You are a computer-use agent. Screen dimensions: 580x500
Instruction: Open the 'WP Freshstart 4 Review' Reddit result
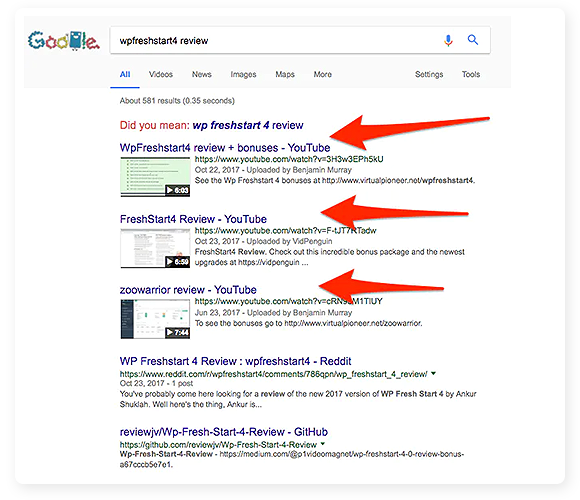click(x=235, y=361)
